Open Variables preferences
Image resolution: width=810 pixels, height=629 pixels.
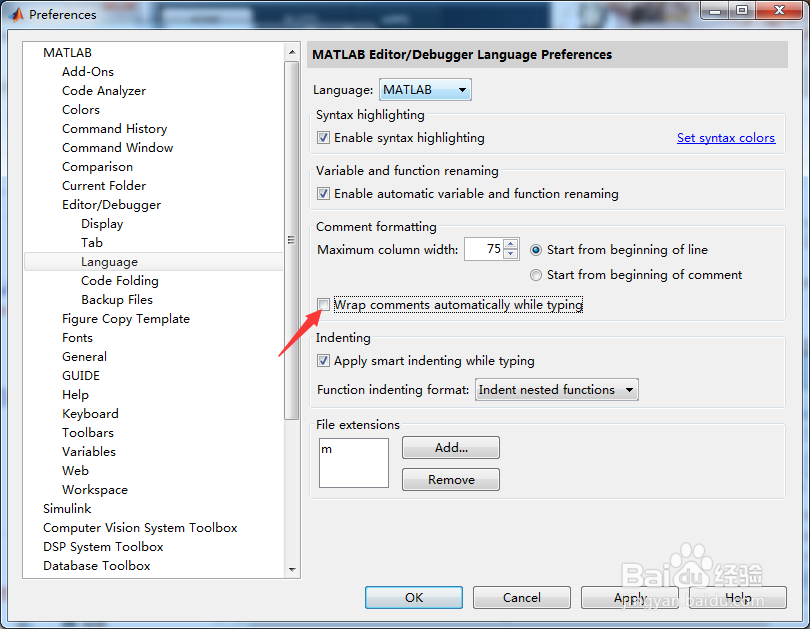coord(88,452)
